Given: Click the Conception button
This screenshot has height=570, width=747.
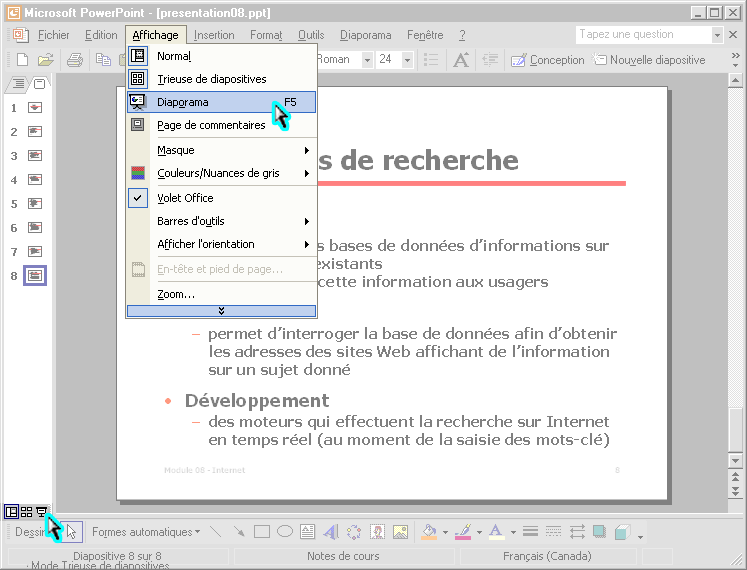Looking at the screenshot, I should click(x=547, y=60).
